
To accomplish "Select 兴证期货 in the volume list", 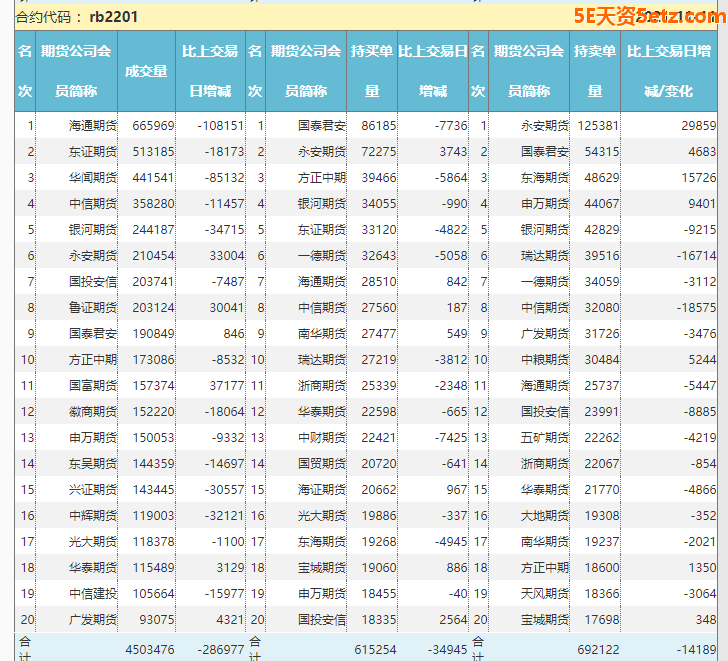I will point(93,489).
